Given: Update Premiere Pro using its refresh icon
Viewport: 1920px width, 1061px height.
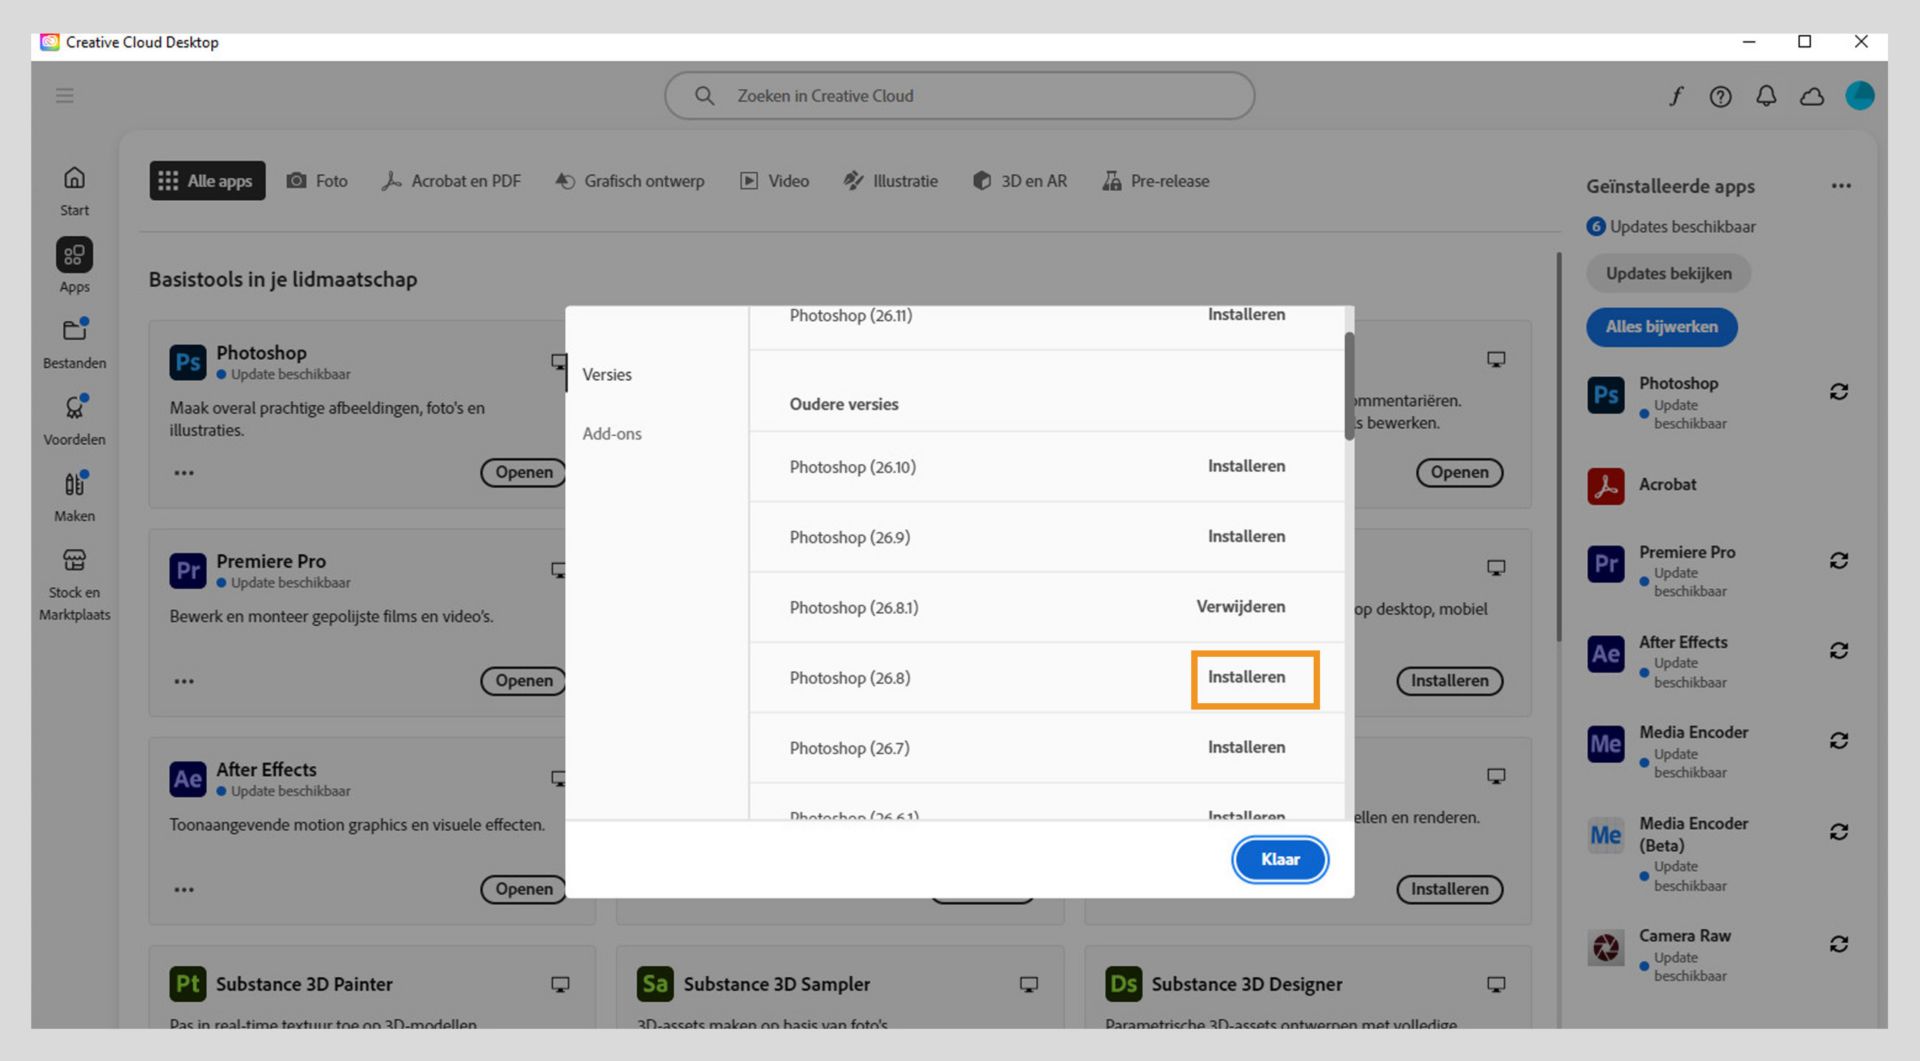Looking at the screenshot, I should click(1839, 561).
